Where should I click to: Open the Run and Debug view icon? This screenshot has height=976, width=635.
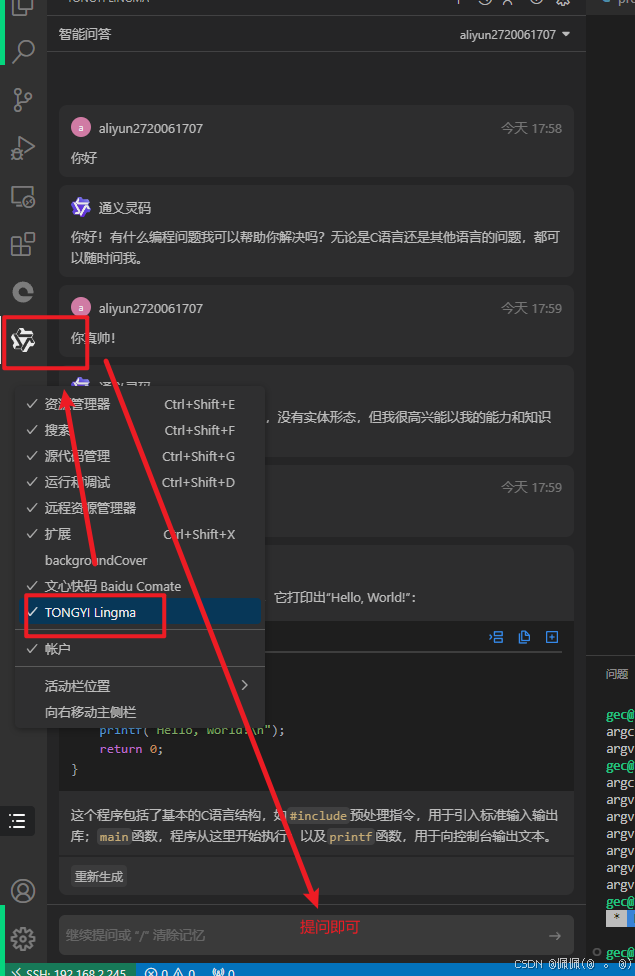coord(23,148)
